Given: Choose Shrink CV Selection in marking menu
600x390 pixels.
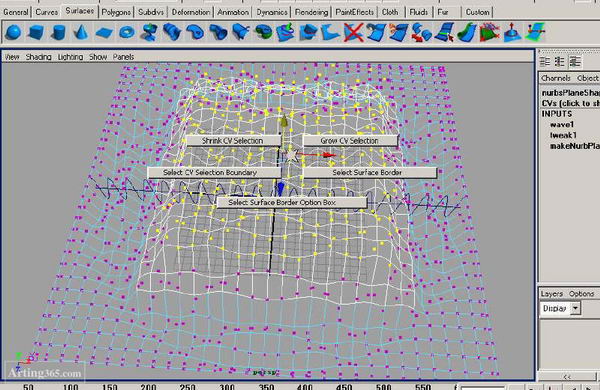Looking at the screenshot, I should point(233,140).
